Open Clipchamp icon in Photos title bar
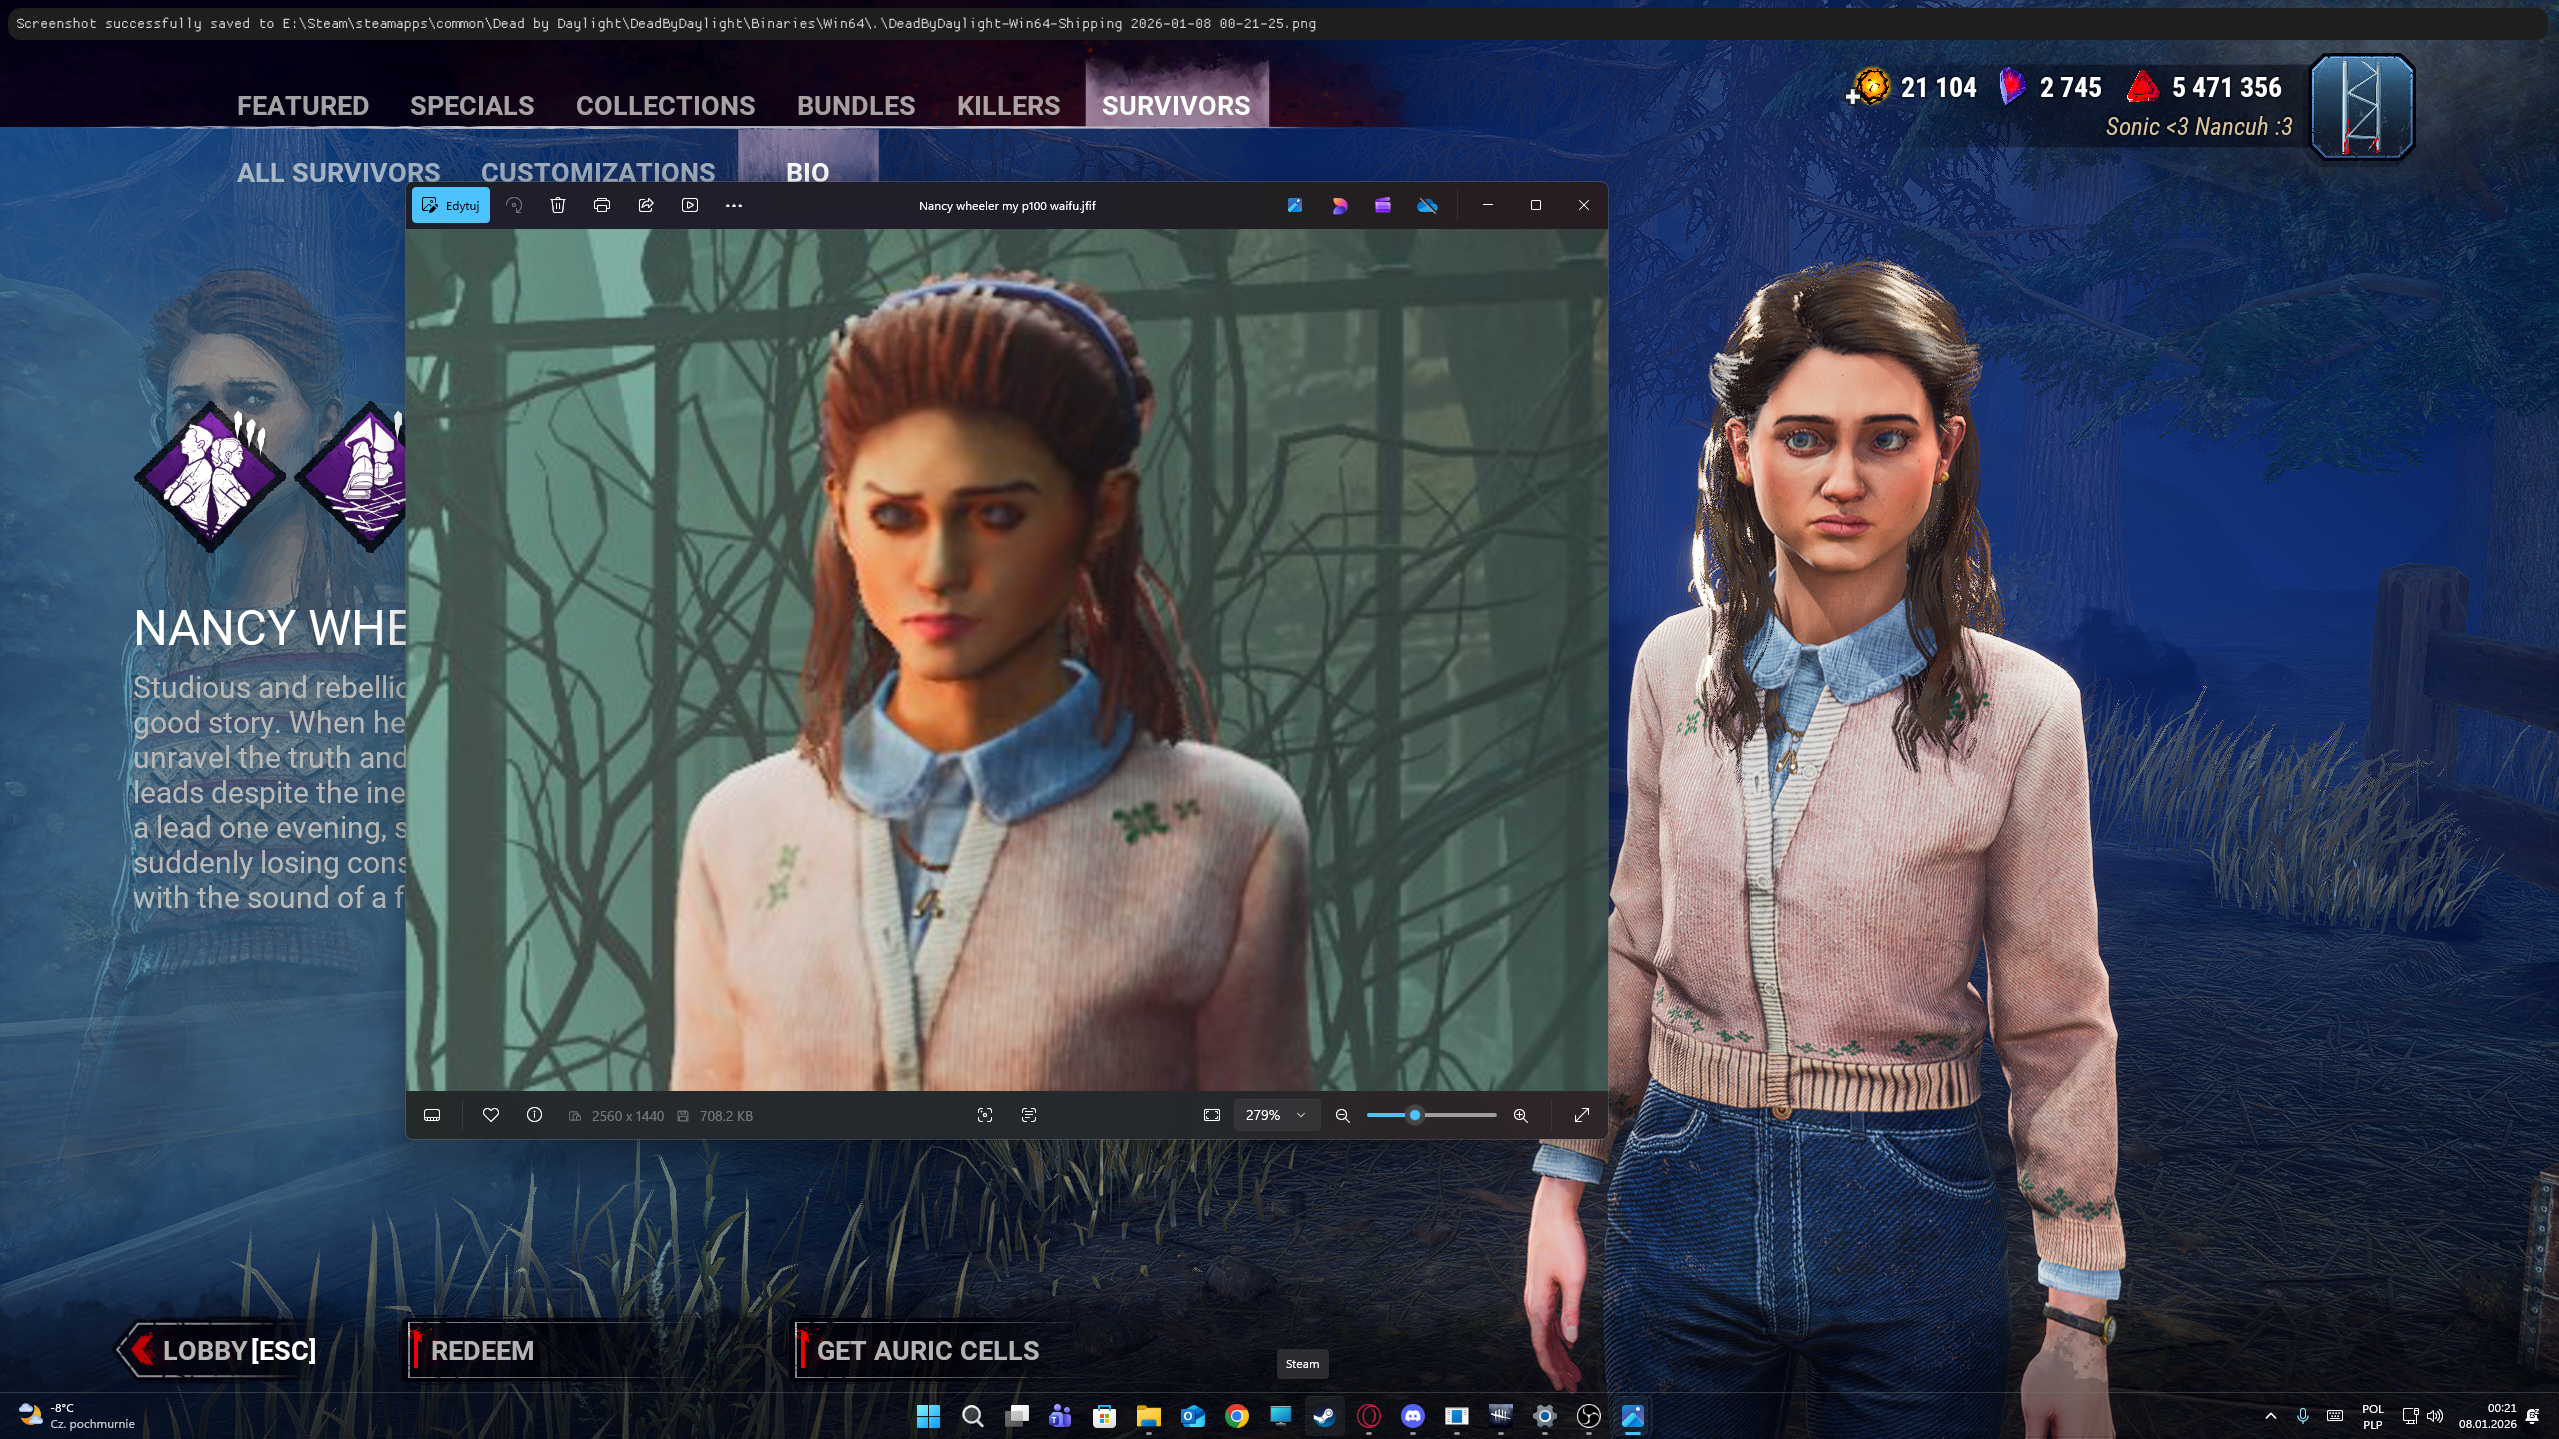 click(x=1383, y=205)
